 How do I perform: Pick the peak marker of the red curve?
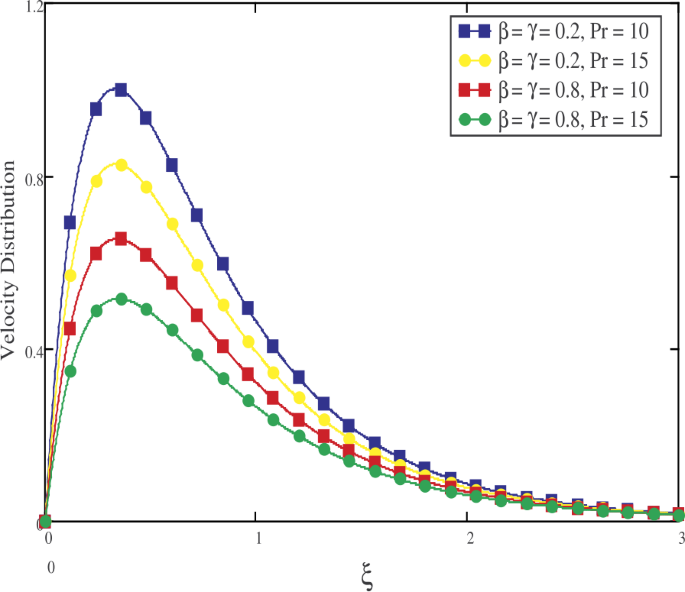pos(121,239)
